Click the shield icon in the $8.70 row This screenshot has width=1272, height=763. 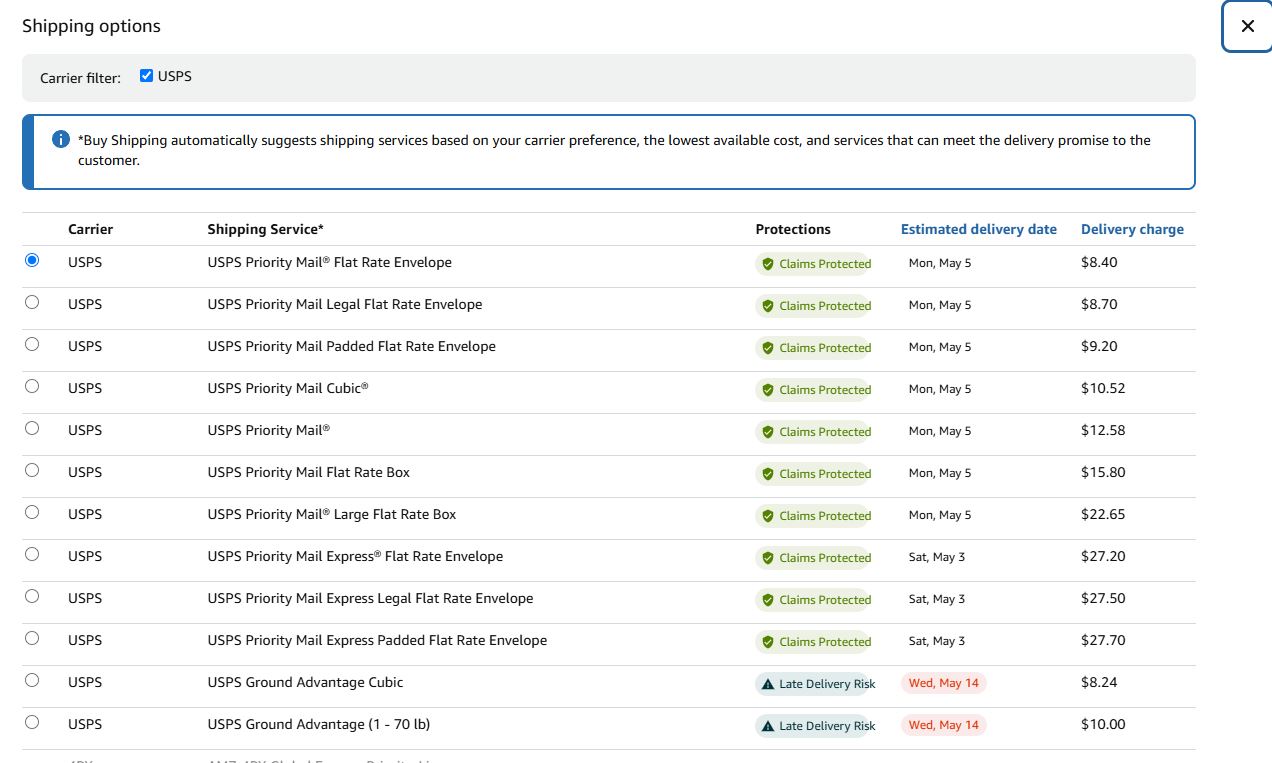768,306
